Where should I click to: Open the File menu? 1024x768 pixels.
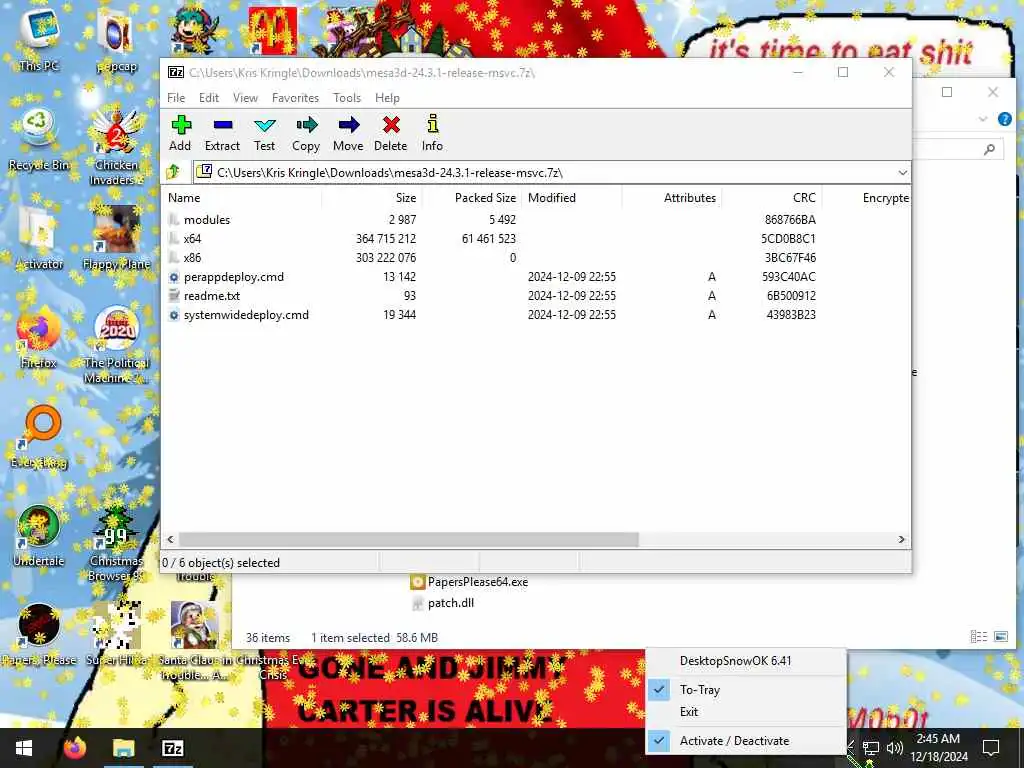tap(176, 98)
